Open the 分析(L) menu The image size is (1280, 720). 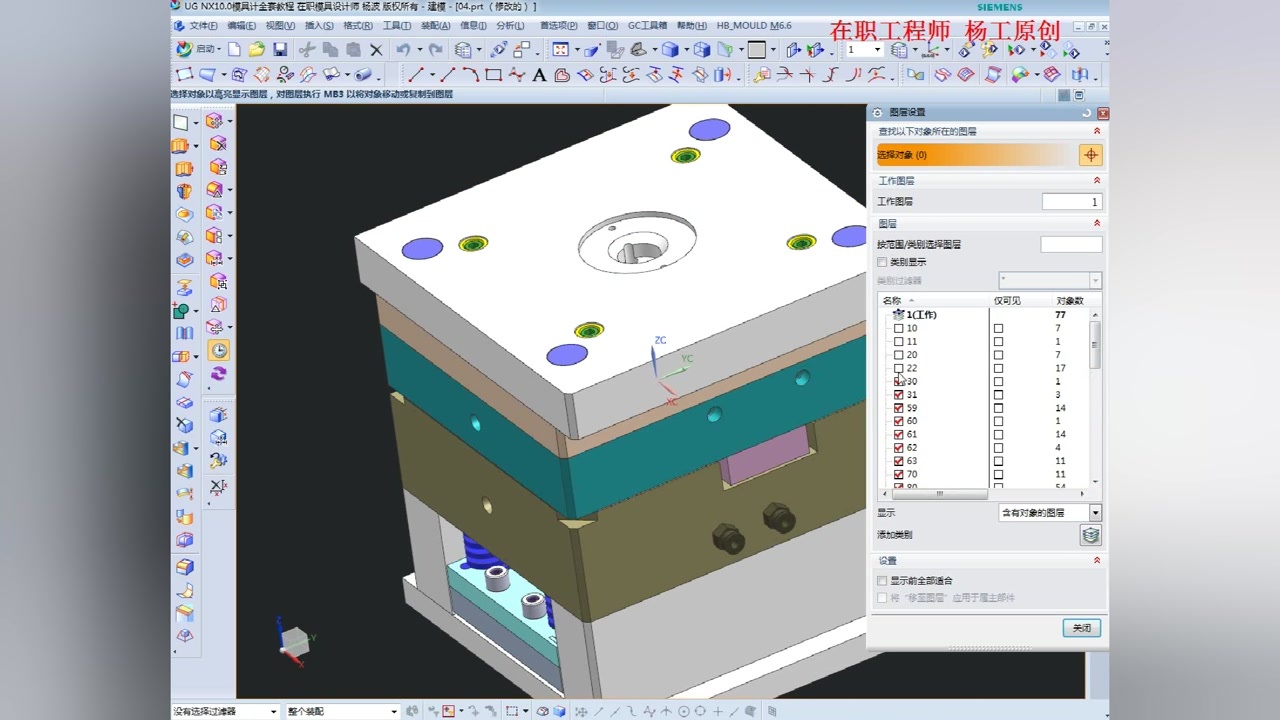coord(510,25)
